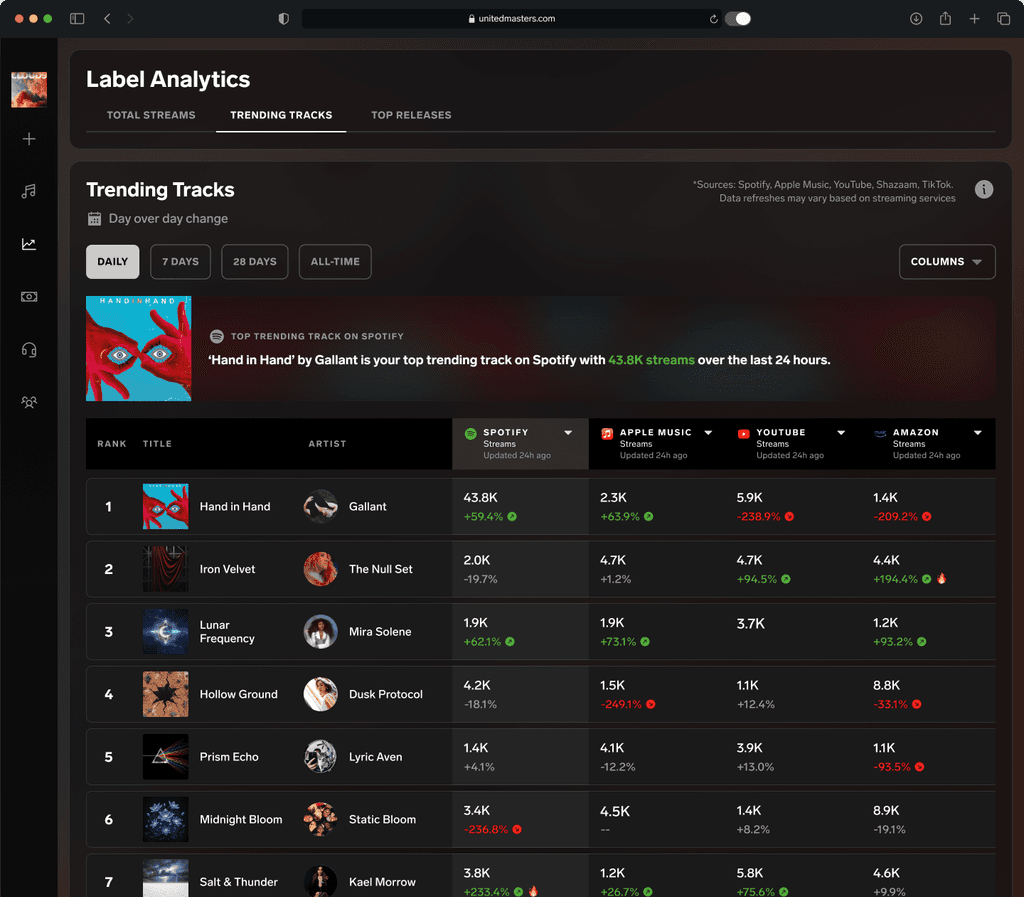Click the RANK column header

pos(112,444)
